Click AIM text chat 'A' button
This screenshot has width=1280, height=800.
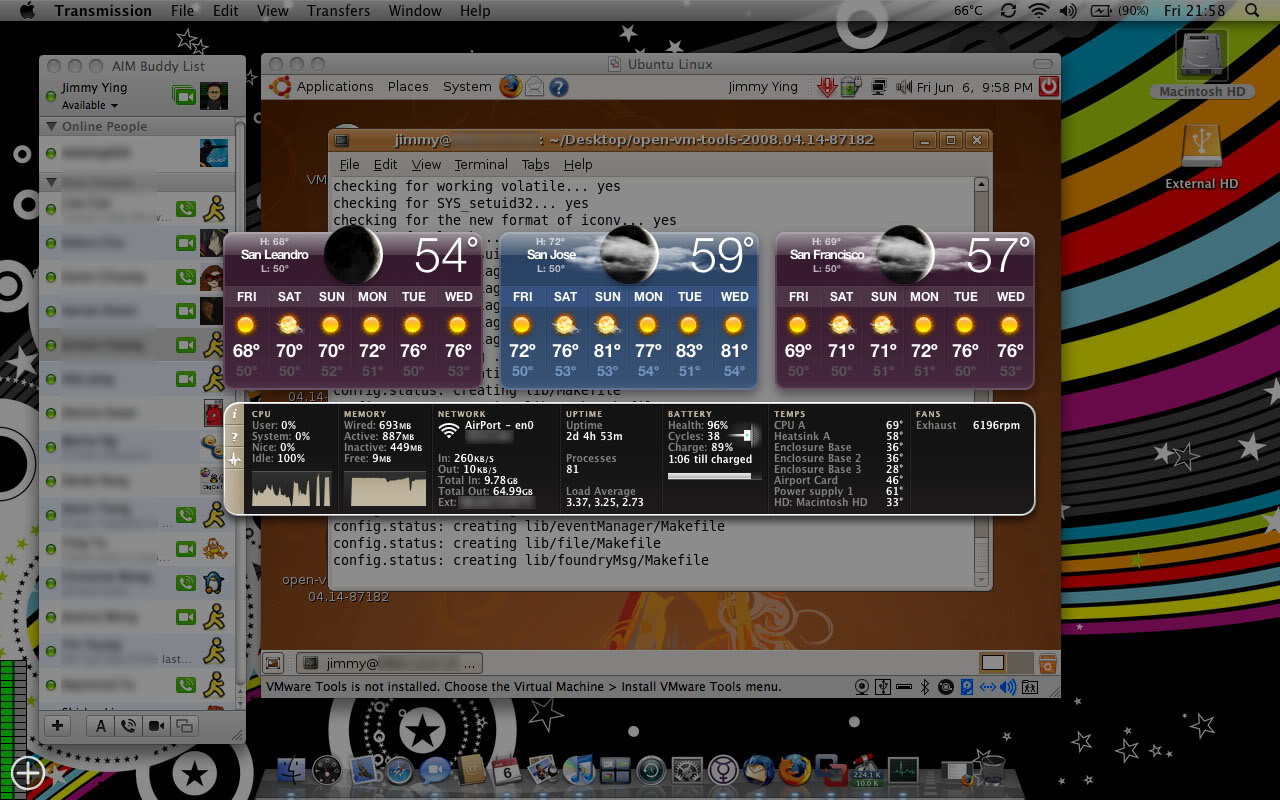tap(101, 726)
